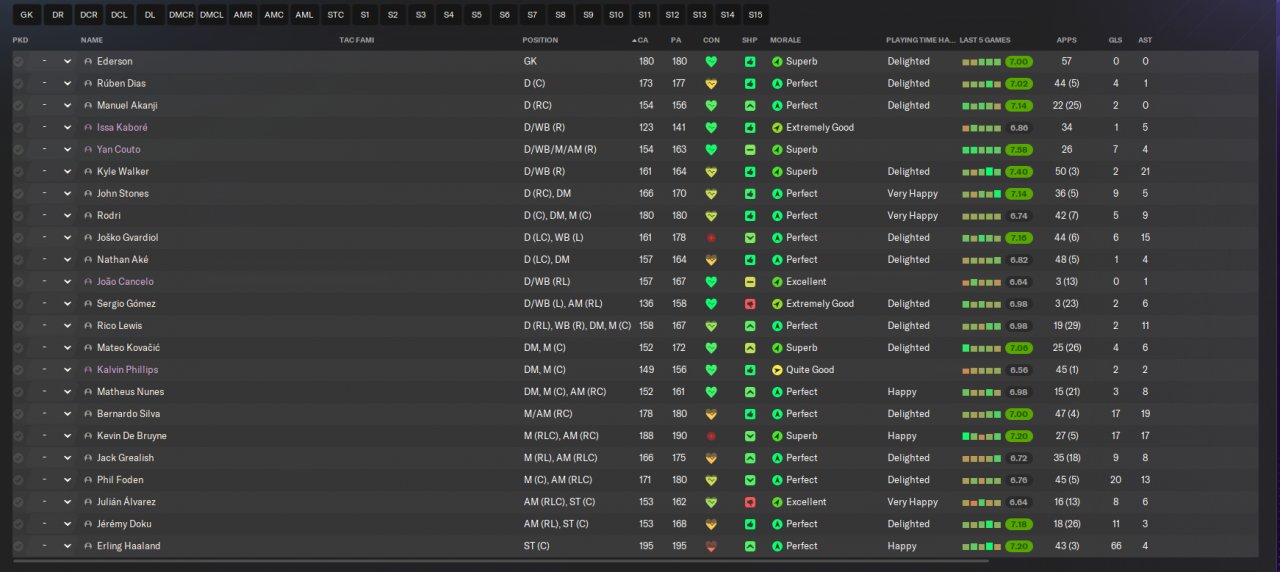Toggle Erling Haaland's picked checkmark
This screenshot has height=572, width=1280.
tap(18, 546)
